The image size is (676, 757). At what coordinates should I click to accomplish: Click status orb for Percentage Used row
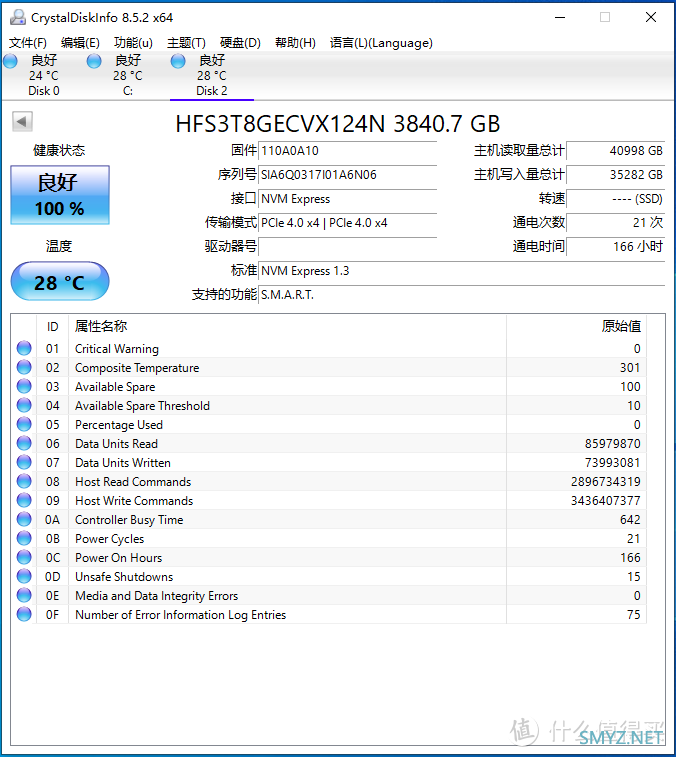coord(24,424)
